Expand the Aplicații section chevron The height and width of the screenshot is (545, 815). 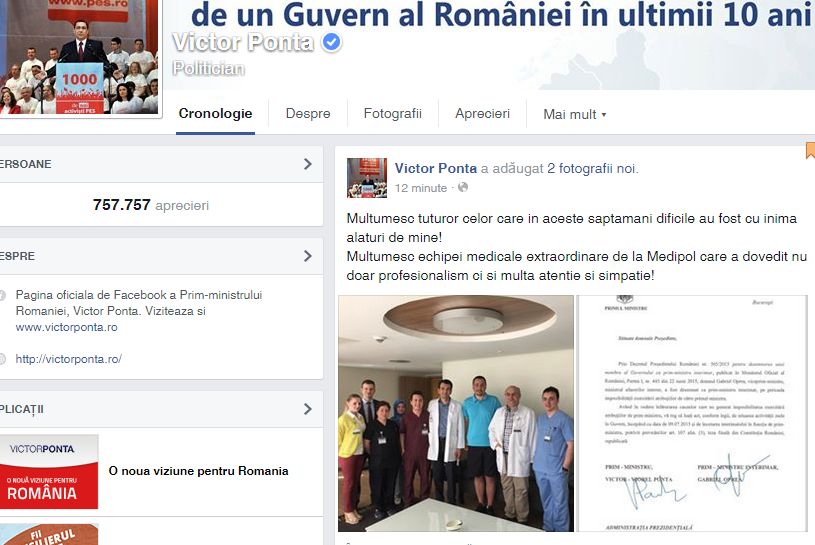pyautogui.click(x=308, y=409)
